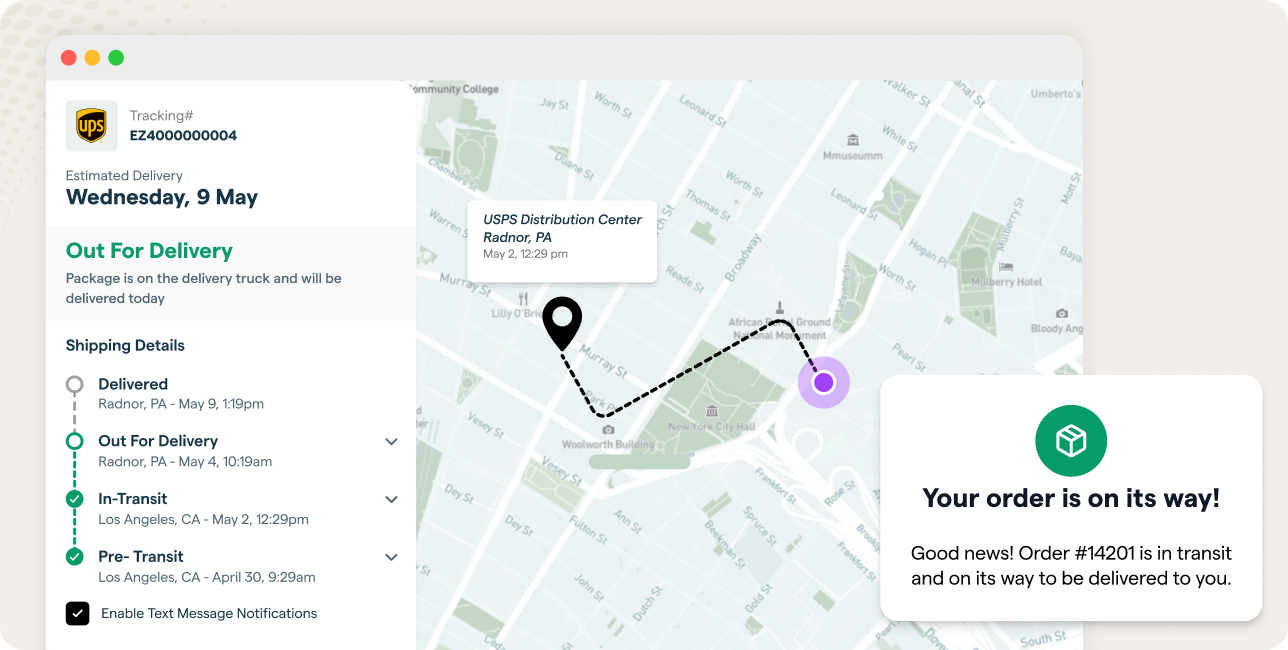Screen dimensions: 1288x650
Task: Click the tracking number EZ4000000004
Action: pyautogui.click(x=183, y=135)
